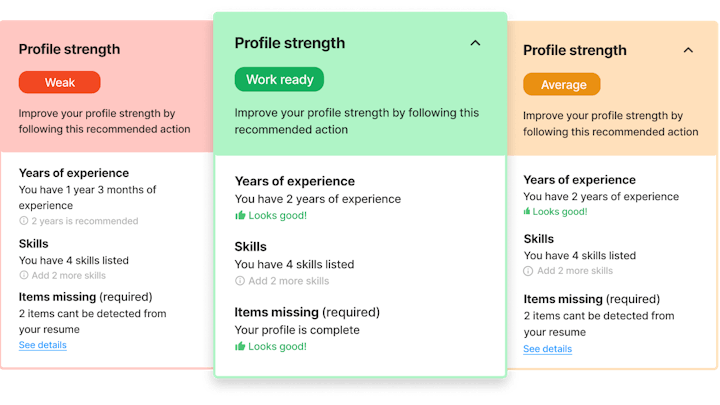The width and height of the screenshot is (720, 405).
Task: Click info icon by Add 2 more skills in middle card
Action: click(240, 281)
